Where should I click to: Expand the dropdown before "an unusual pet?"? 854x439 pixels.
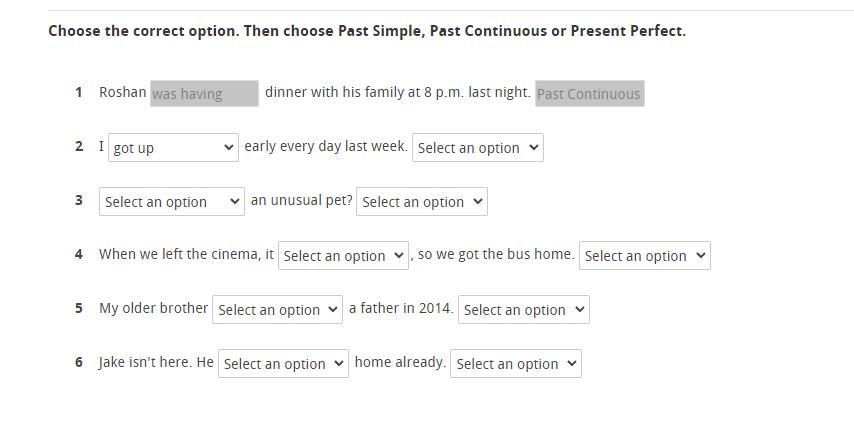[171, 202]
